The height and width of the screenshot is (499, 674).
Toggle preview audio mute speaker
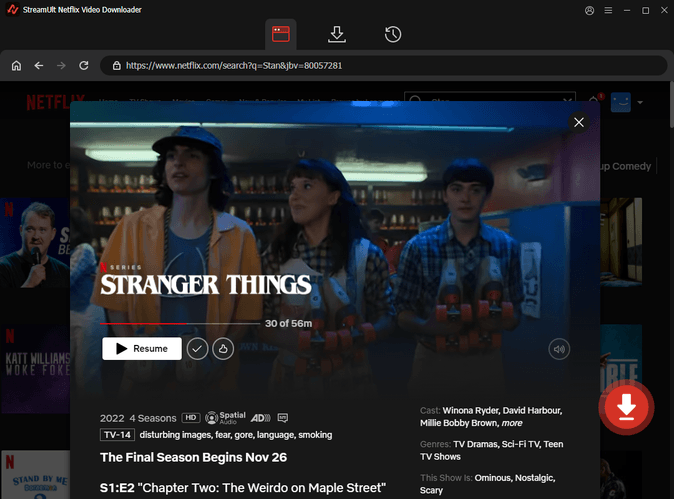(559, 349)
